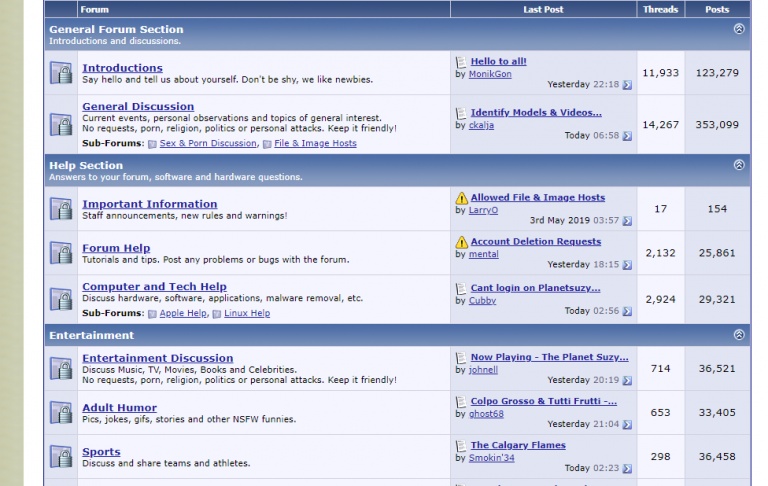The height and width of the screenshot is (486, 768).
Task: Click go-to-last-post arrow beside Yesterday 21:04
Action: click(627, 424)
